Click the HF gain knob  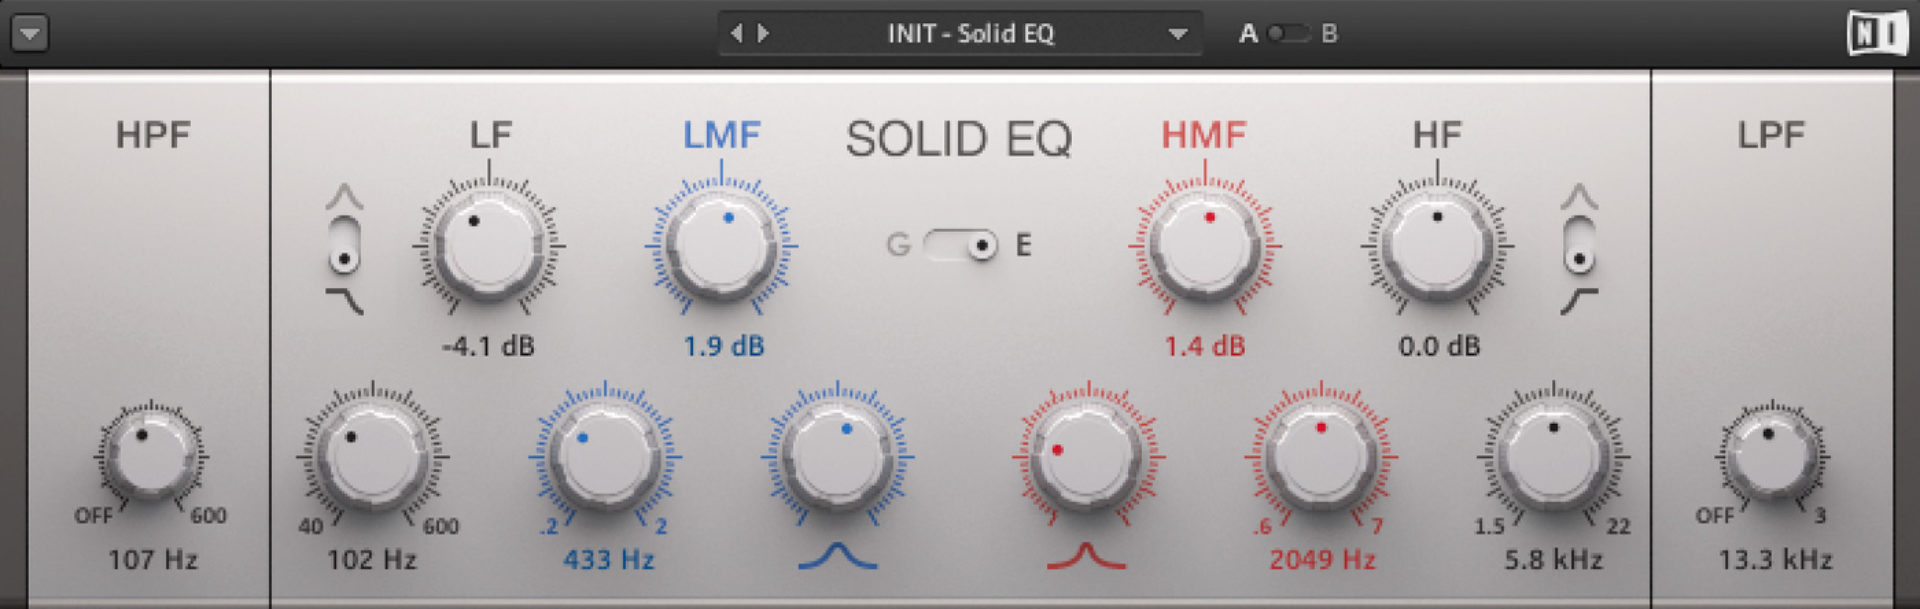(x=1437, y=245)
